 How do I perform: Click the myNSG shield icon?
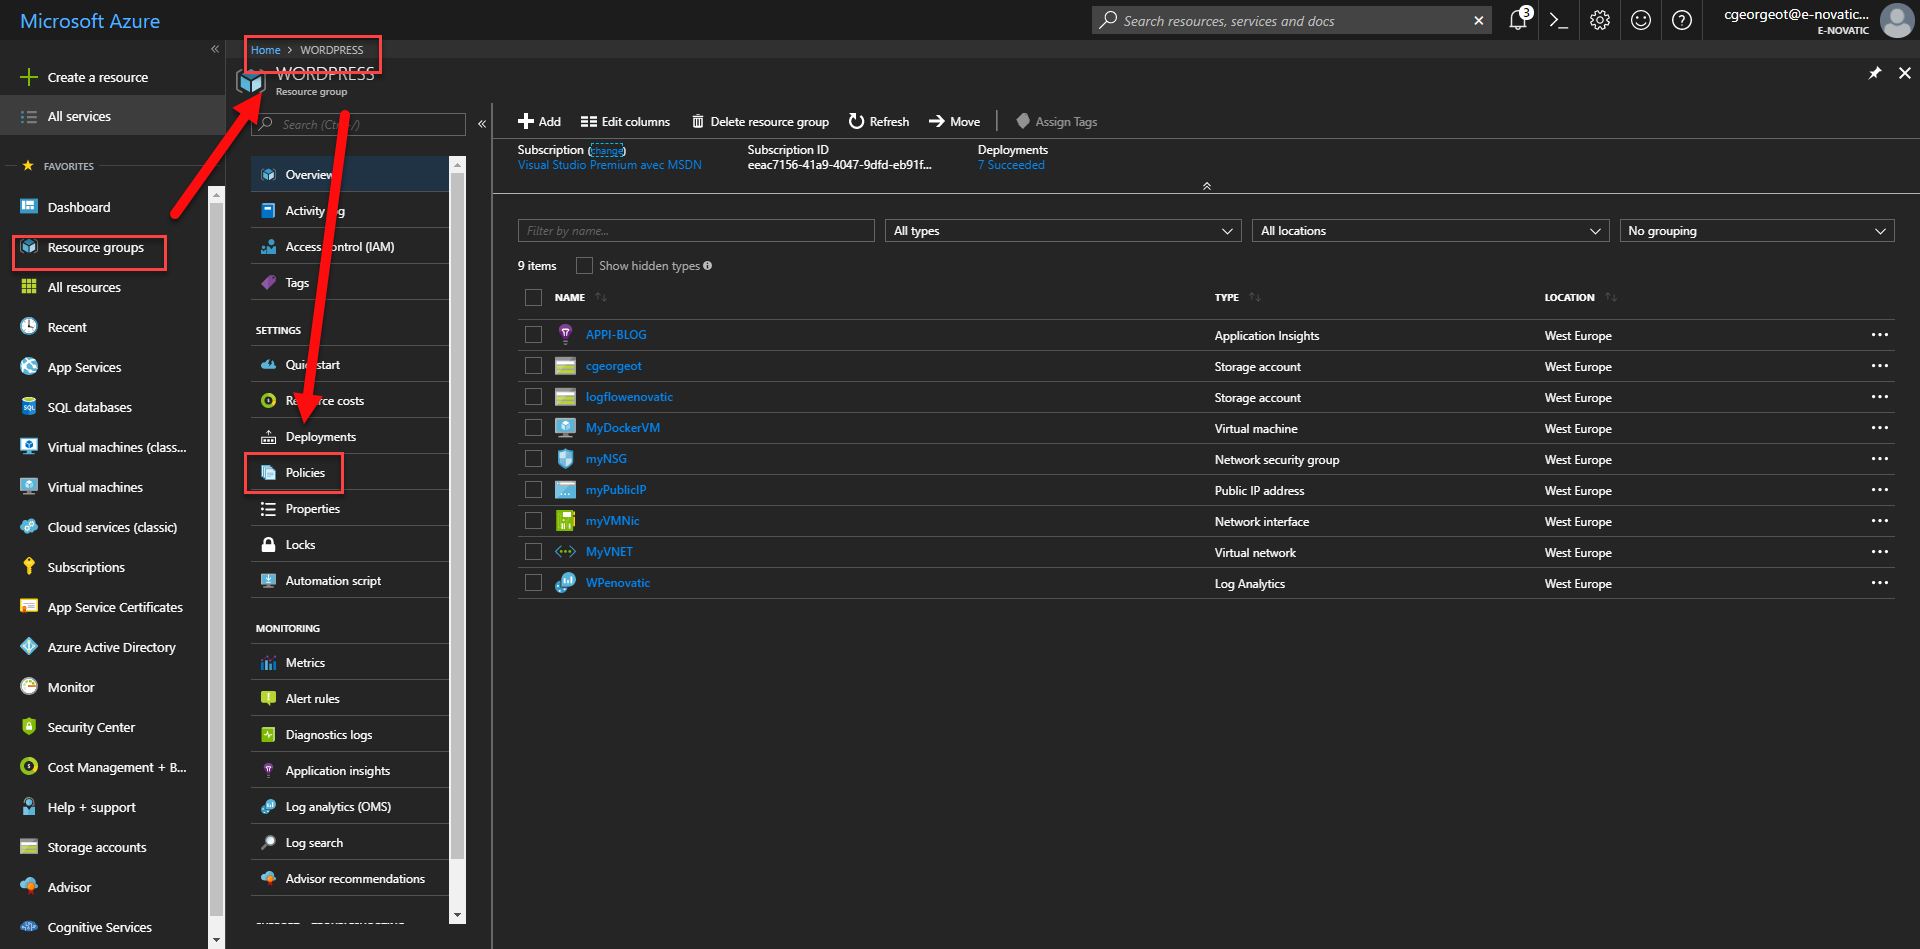pyautogui.click(x=565, y=459)
